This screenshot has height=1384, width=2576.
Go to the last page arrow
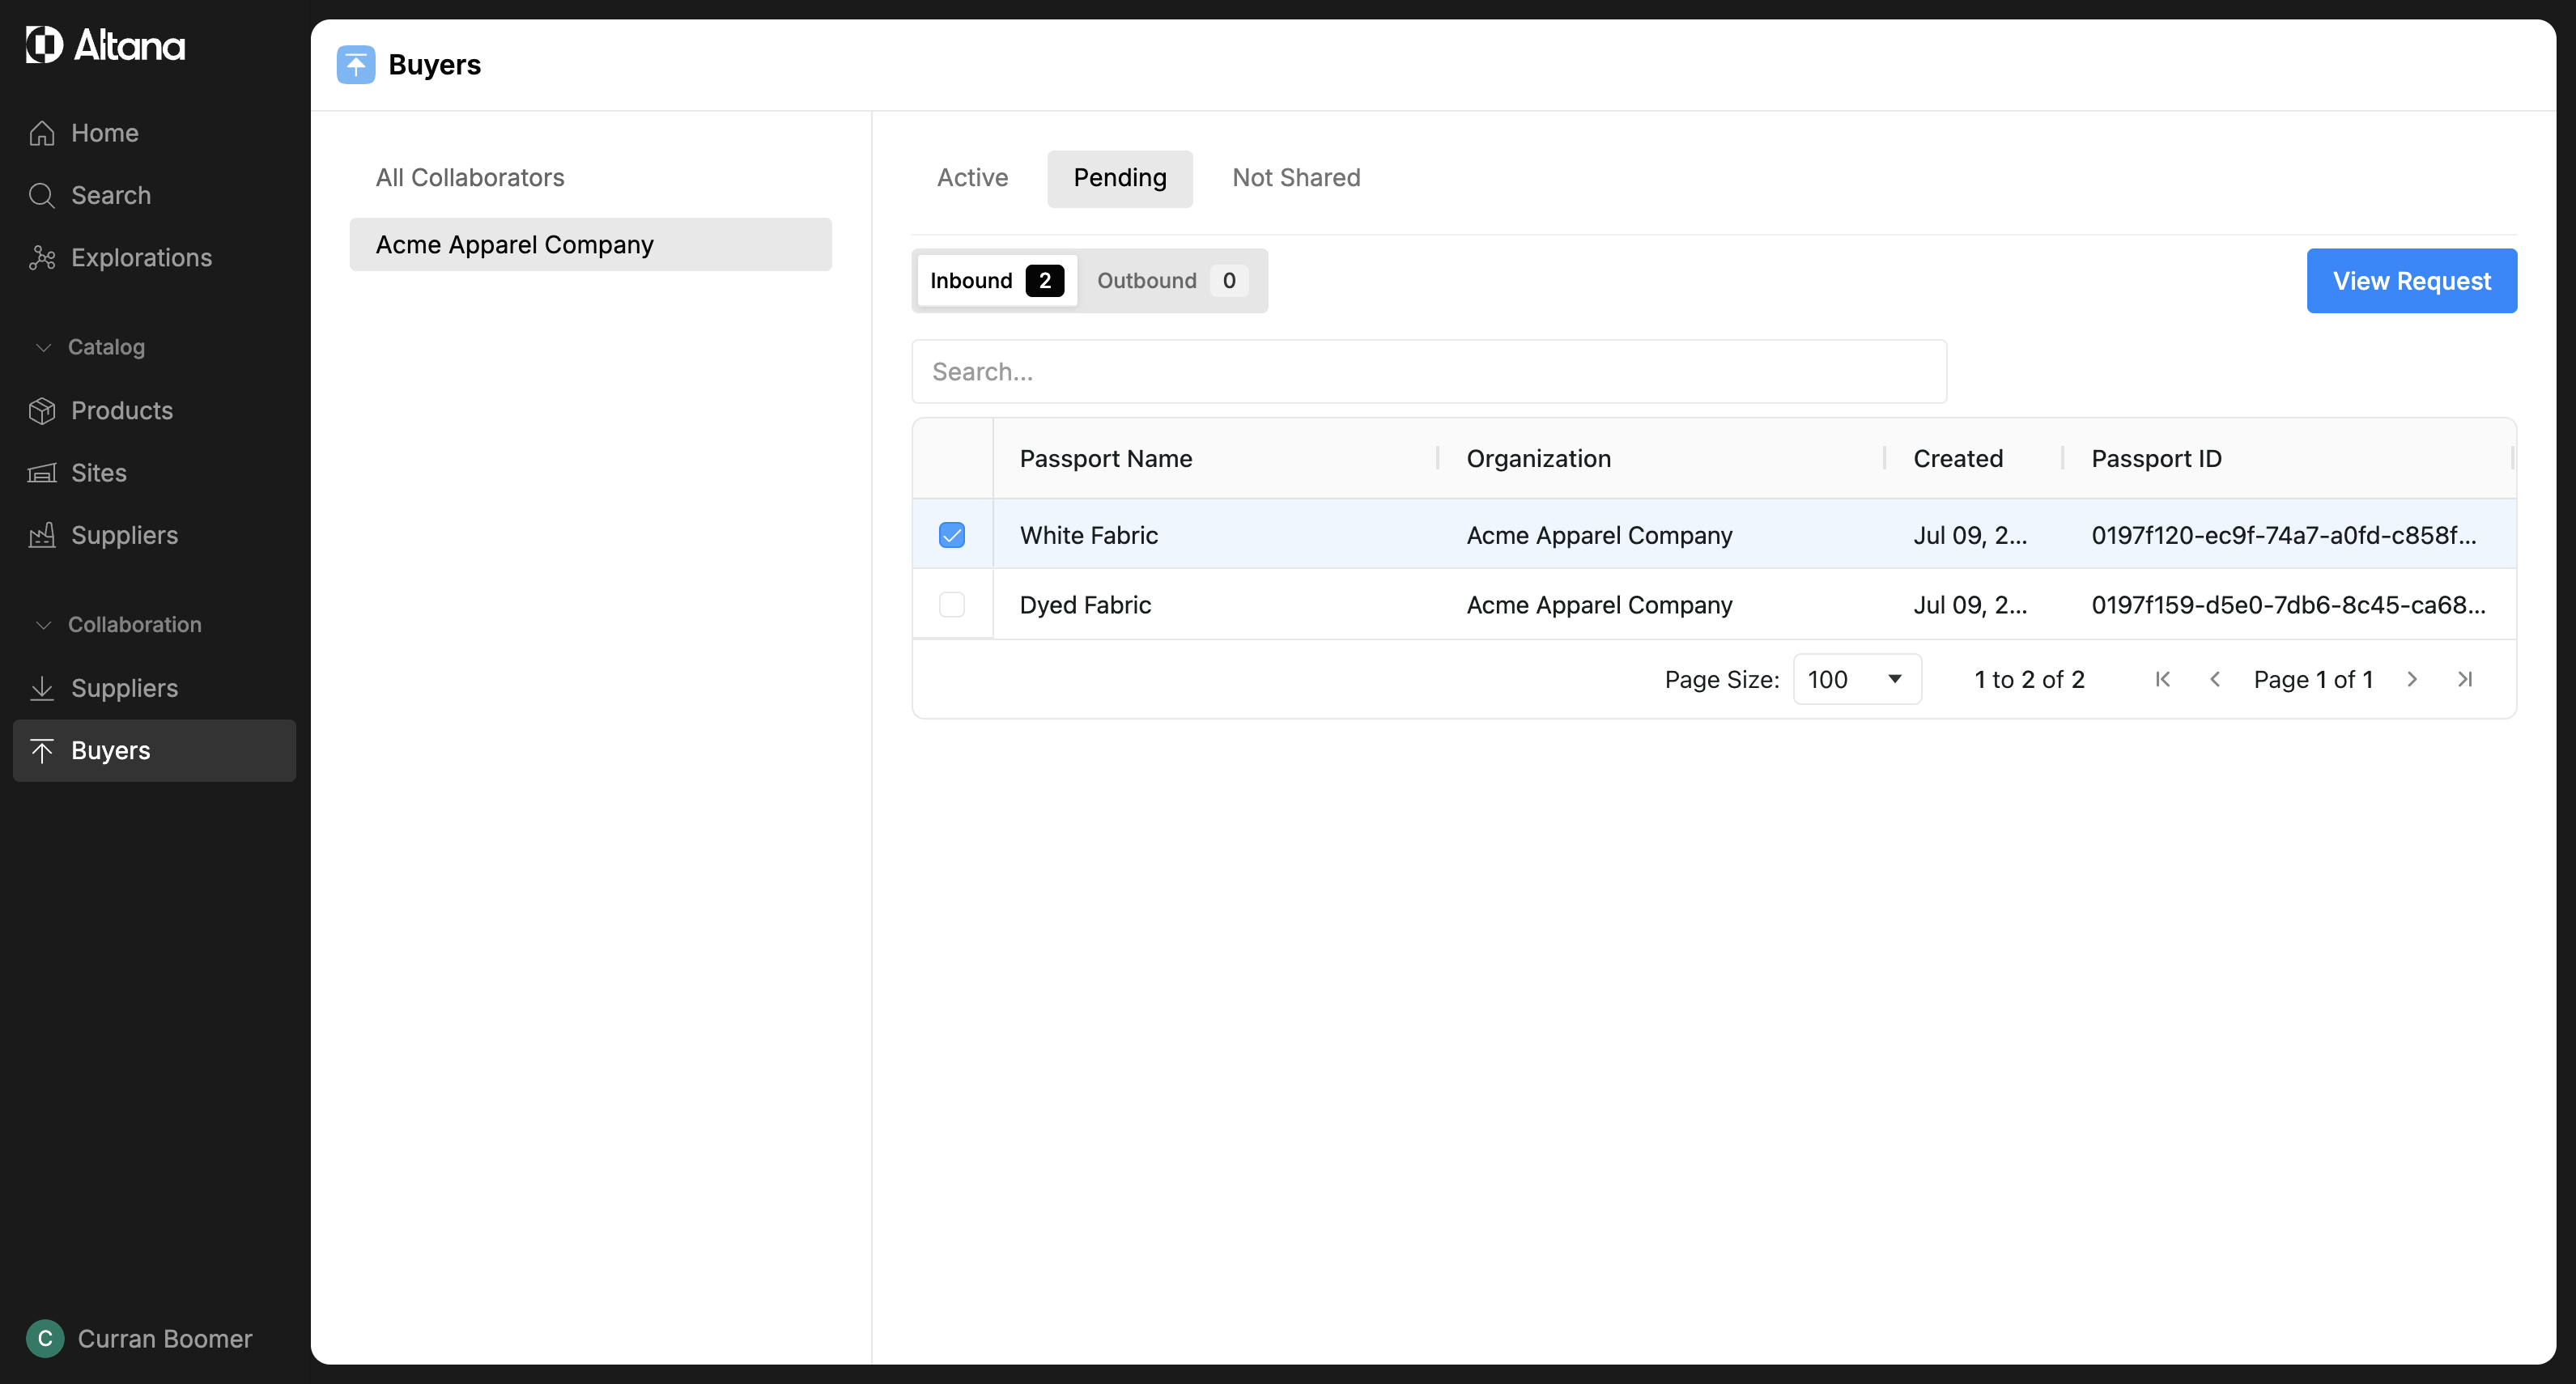[x=2465, y=679]
